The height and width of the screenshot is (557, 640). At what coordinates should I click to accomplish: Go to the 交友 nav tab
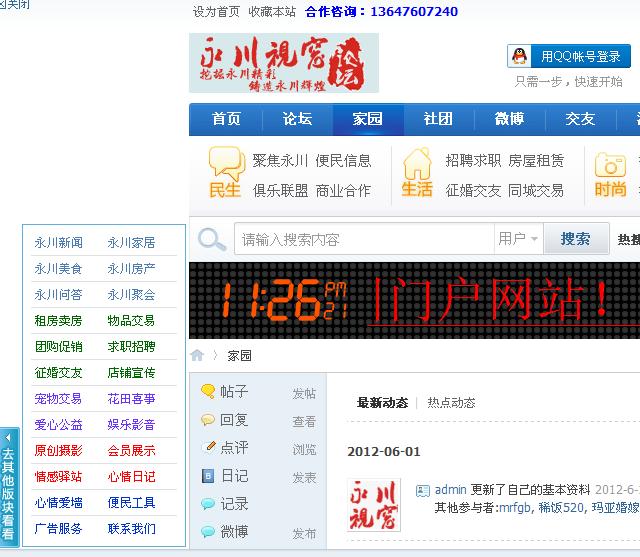tap(580, 119)
